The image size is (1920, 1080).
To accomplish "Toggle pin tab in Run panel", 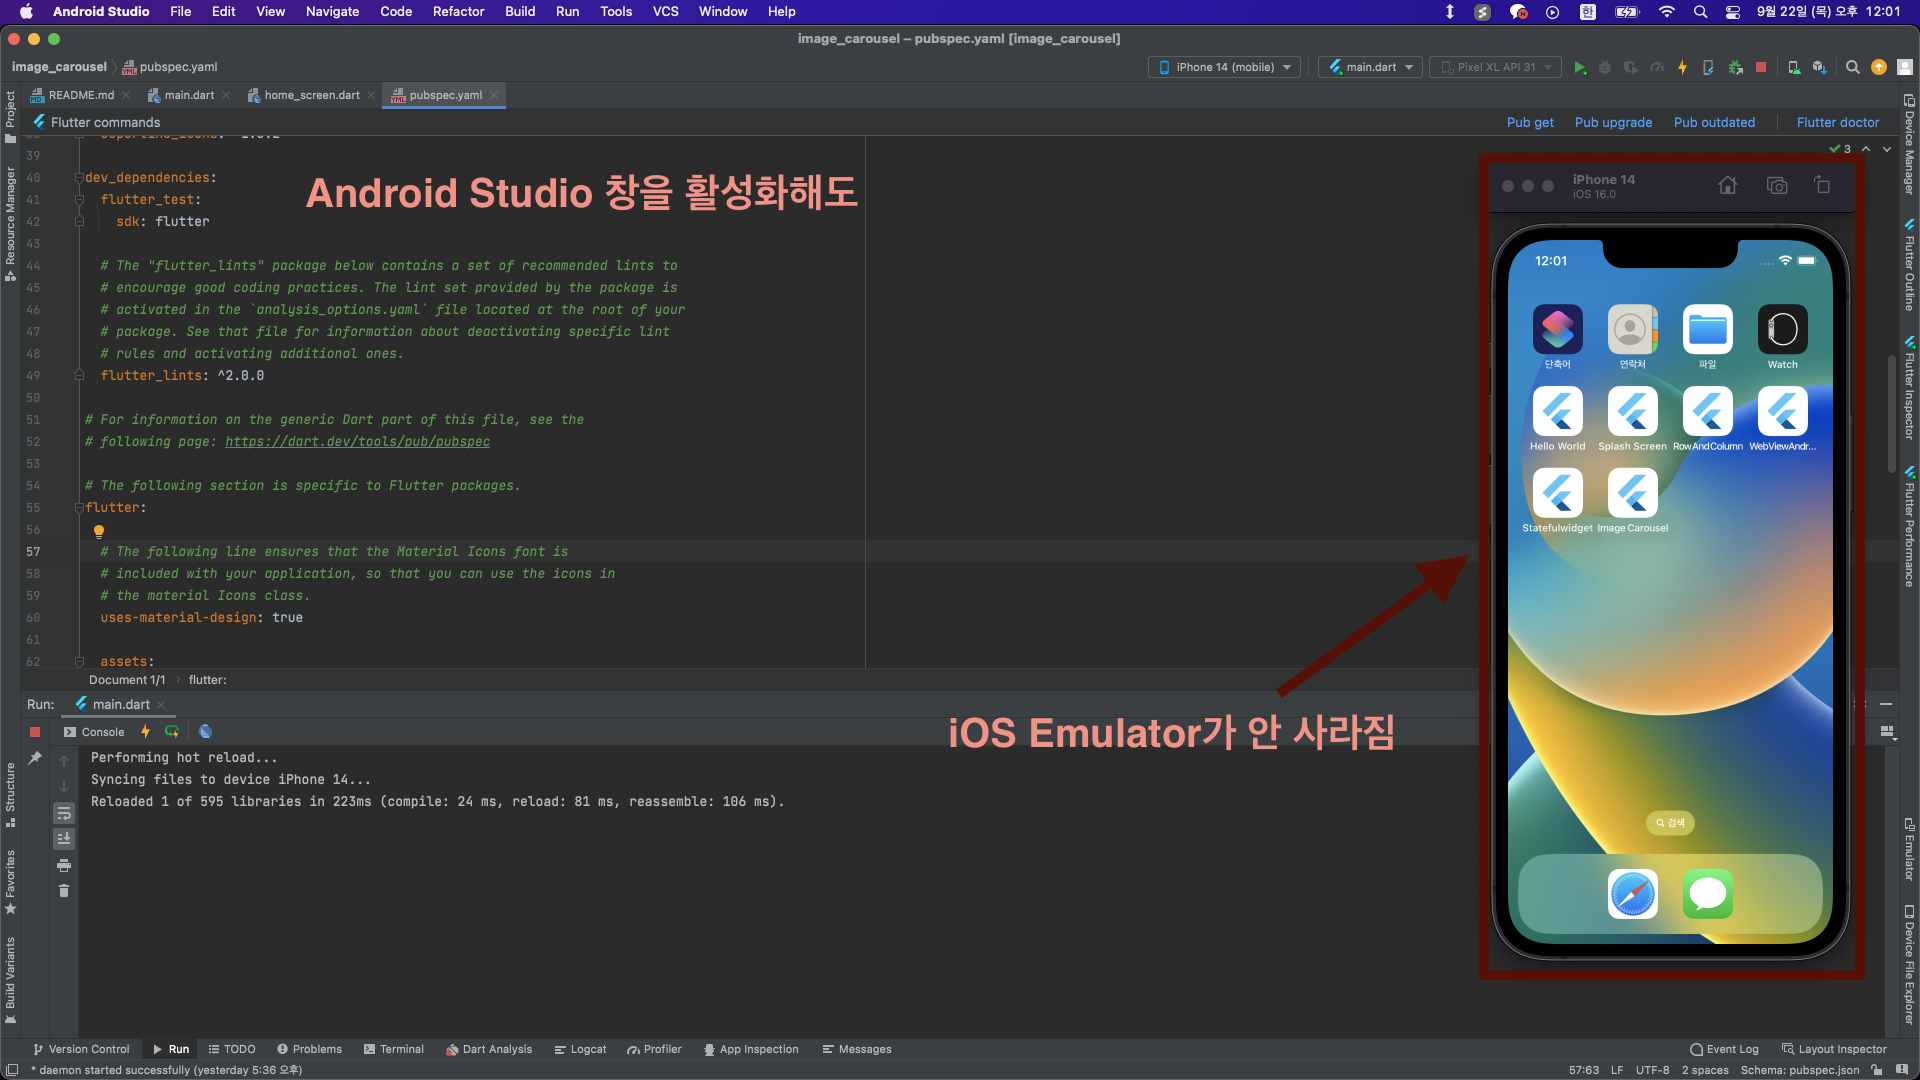I will pos(35,758).
